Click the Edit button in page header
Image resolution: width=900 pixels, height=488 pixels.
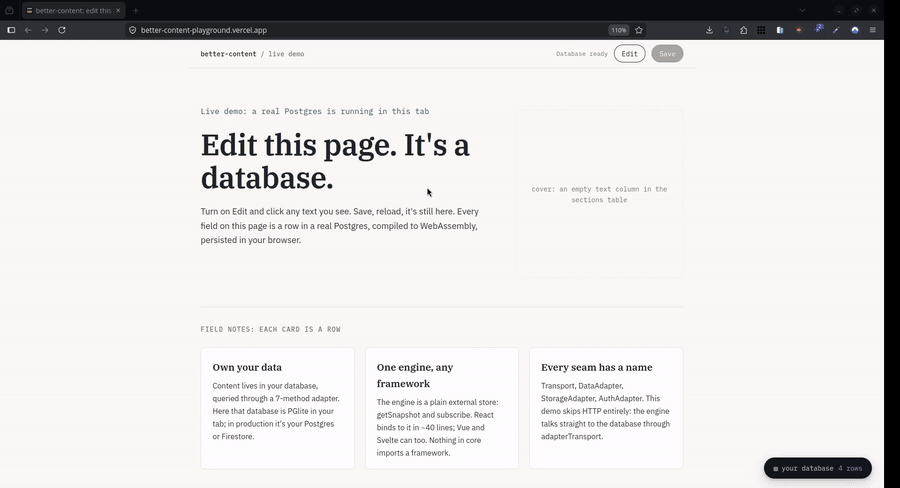point(629,54)
